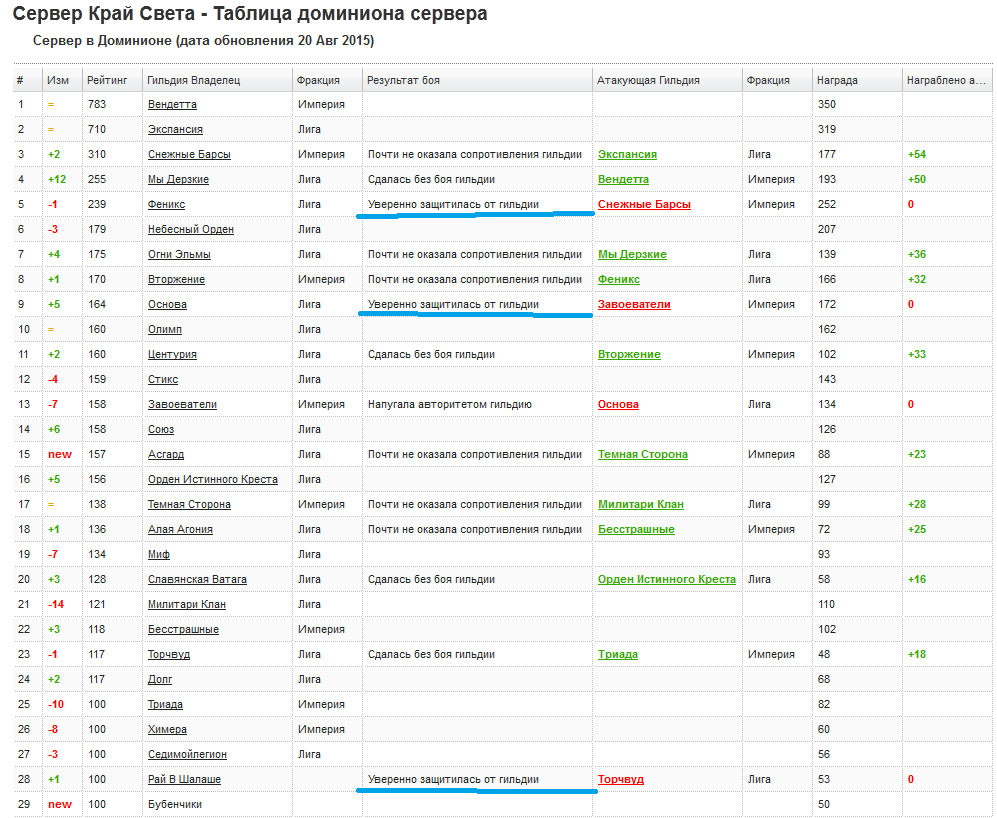Select the Огни Эльмы guild link
The width and height of the screenshot is (997, 818).
coord(179,255)
